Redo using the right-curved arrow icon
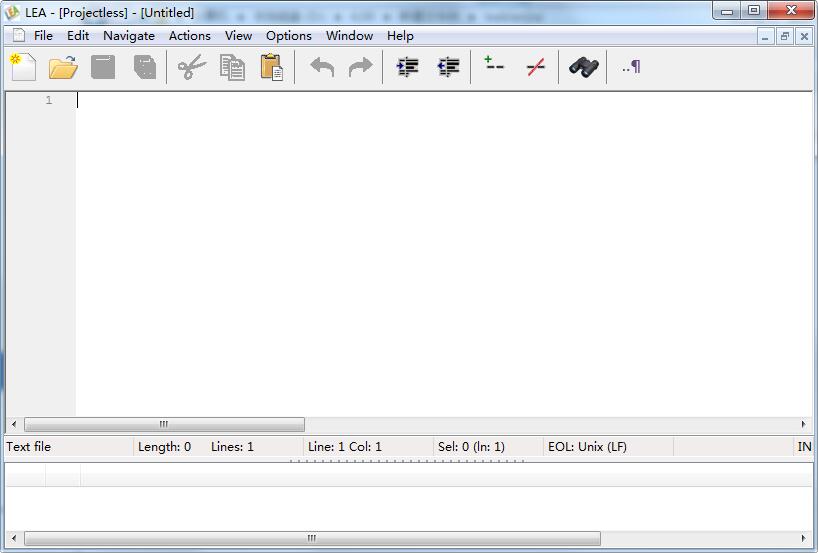This screenshot has height=553, width=818. pyautogui.click(x=361, y=67)
